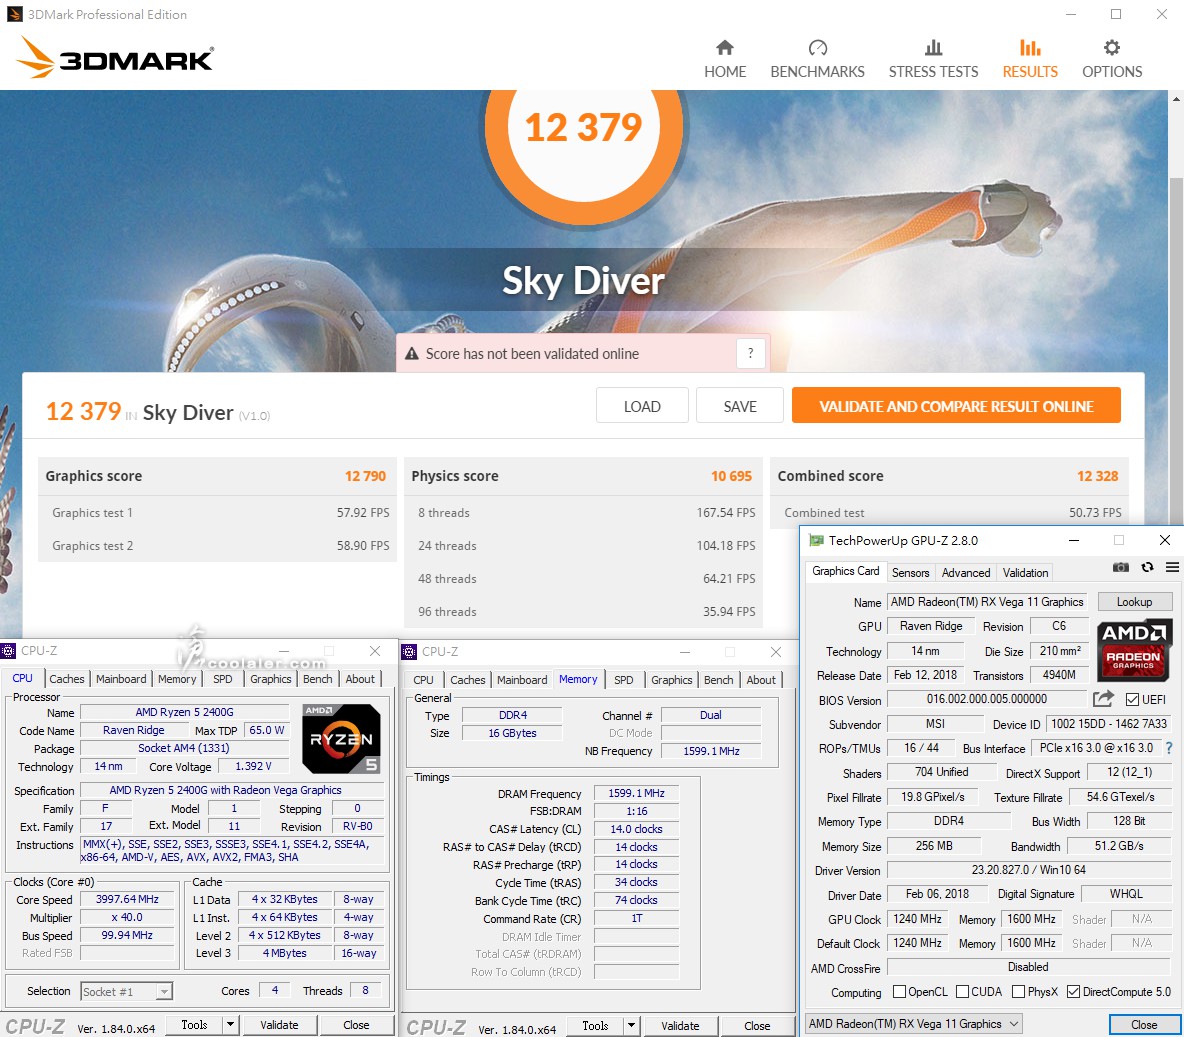Image resolution: width=1184 pixels, height=1037 pixels.
Task: Click the BIOS Version value in GPU-Z
Action: point(986,699)
